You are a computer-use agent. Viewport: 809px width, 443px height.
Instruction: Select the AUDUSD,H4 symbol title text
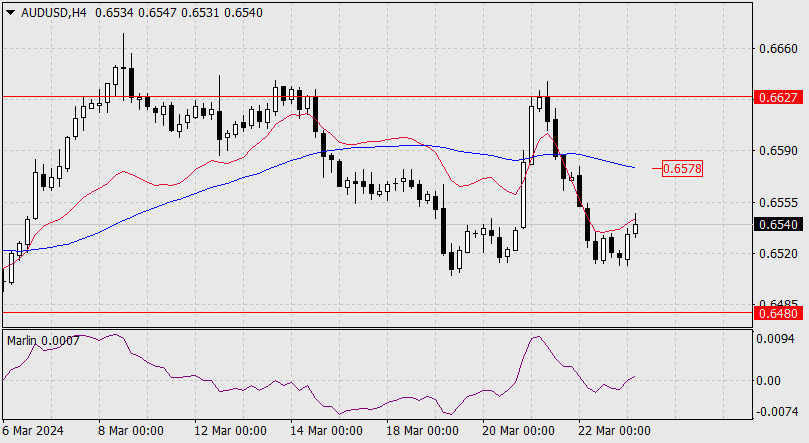54,13
